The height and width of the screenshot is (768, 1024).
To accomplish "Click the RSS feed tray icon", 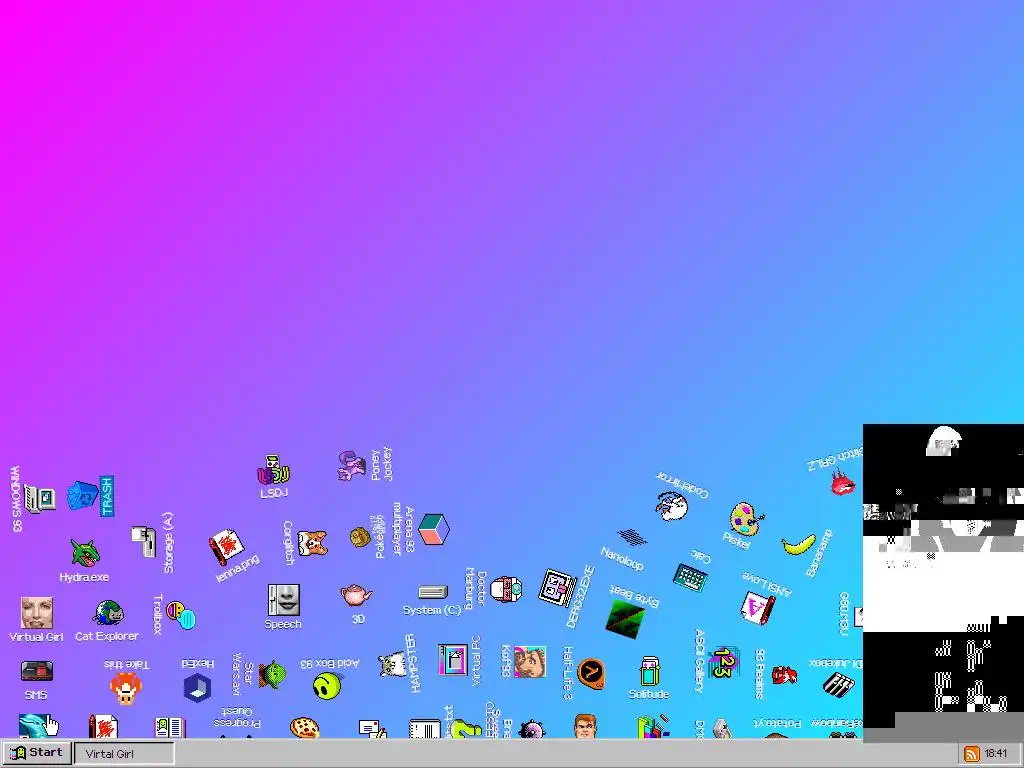I will 971,754.
